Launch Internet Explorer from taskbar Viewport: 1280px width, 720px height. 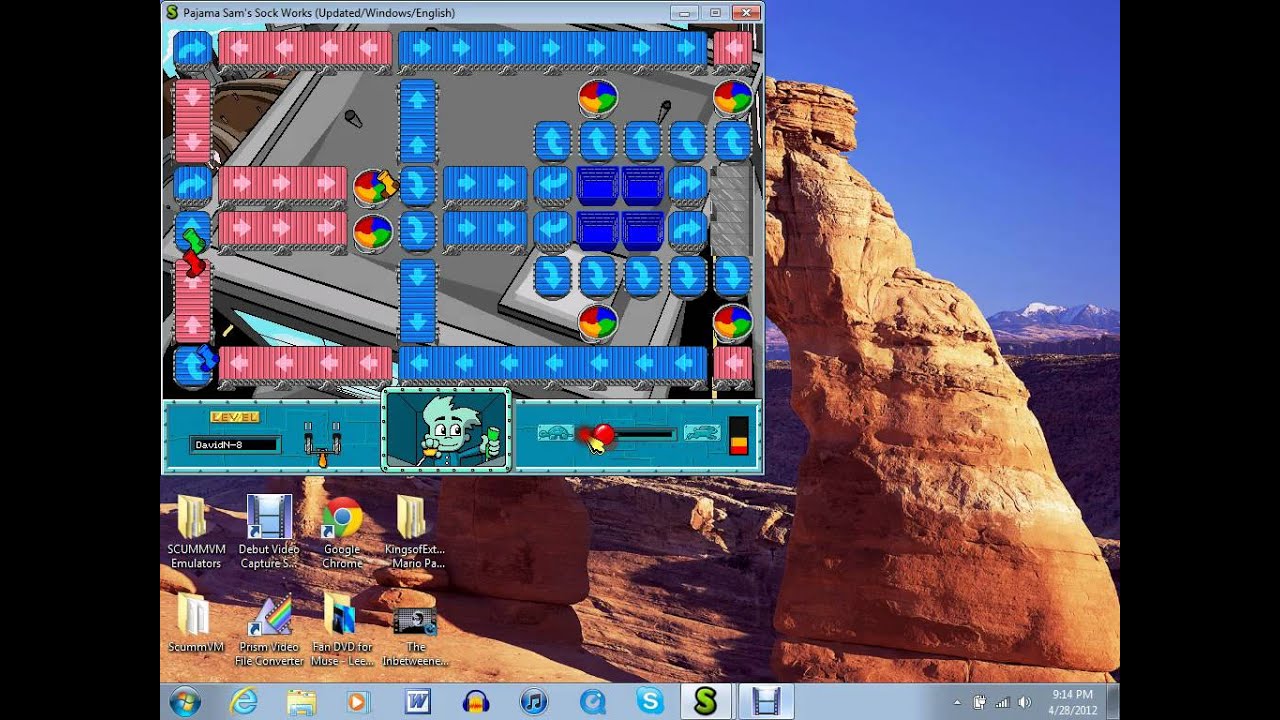(x=243, y=702)
